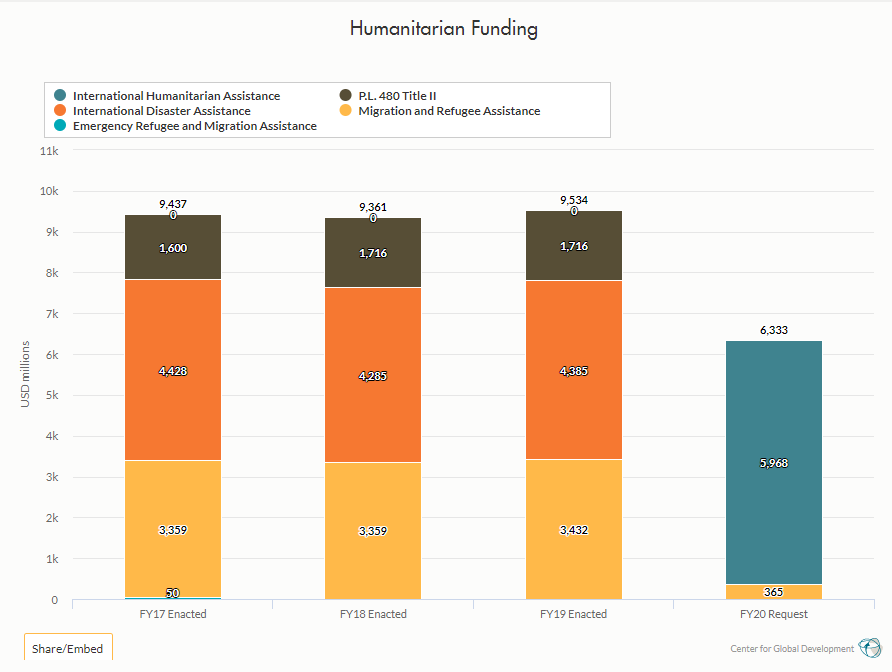Toggle the P.L. 480 Title II legend entry
The width and height of the screenshot is (892, 672).
(400, 96)
